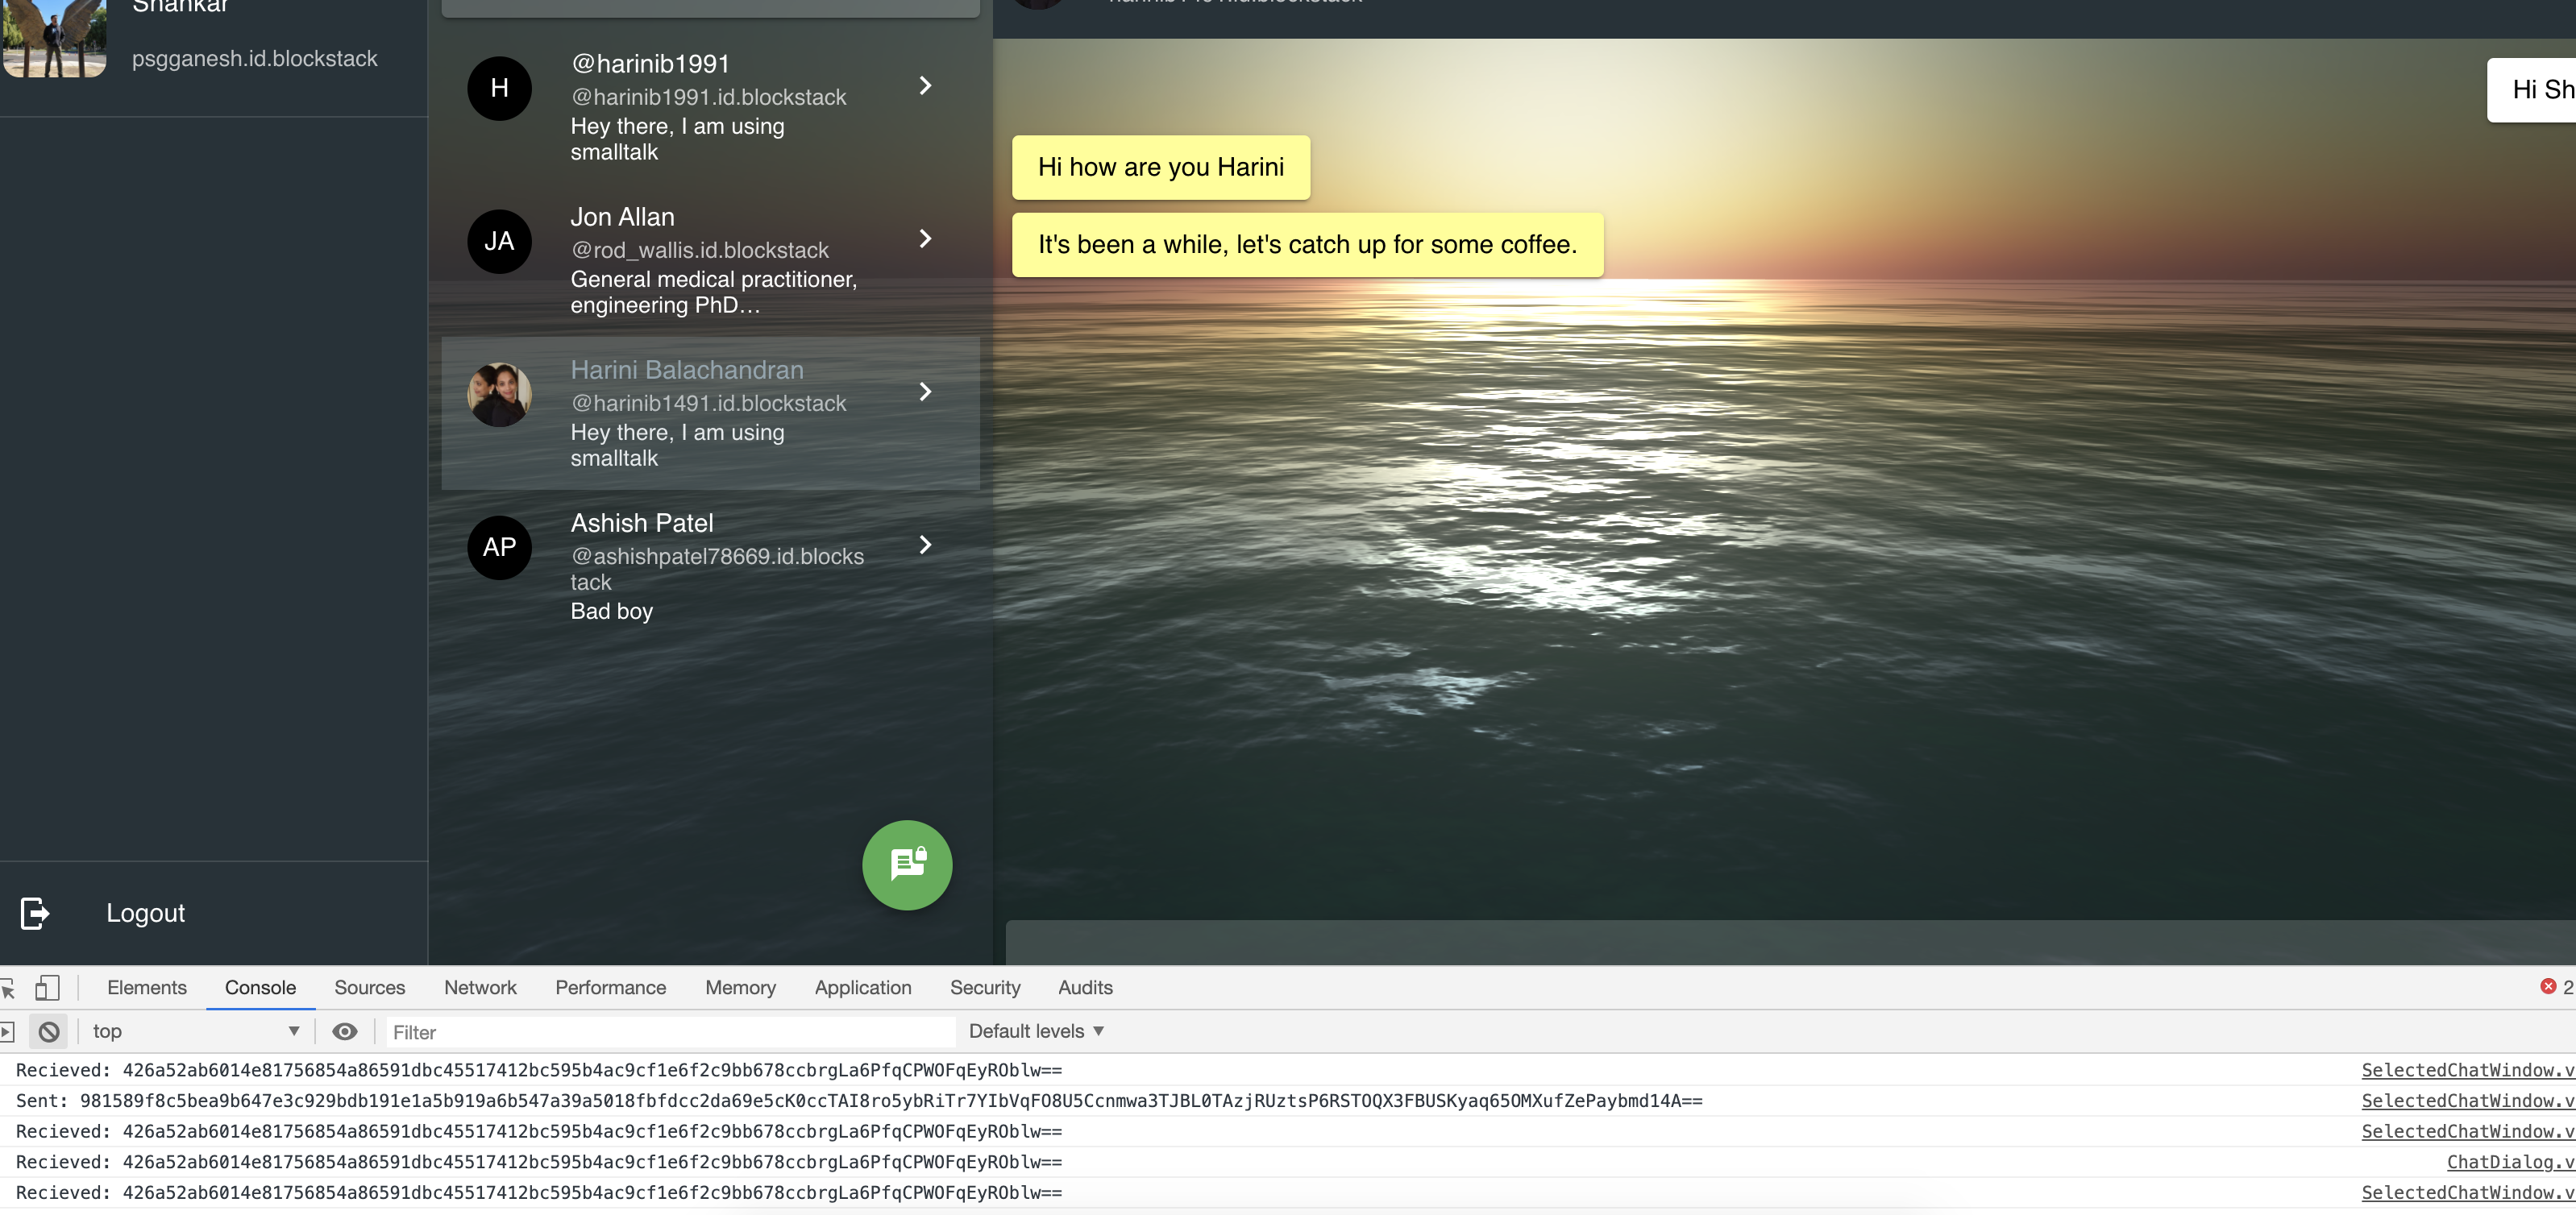2576x1215 pixels.
Task: Click the clear console icon
Action: [48, 1031]
